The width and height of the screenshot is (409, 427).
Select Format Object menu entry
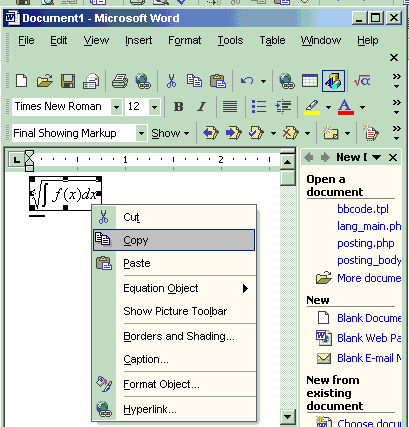tap(174, 384)
